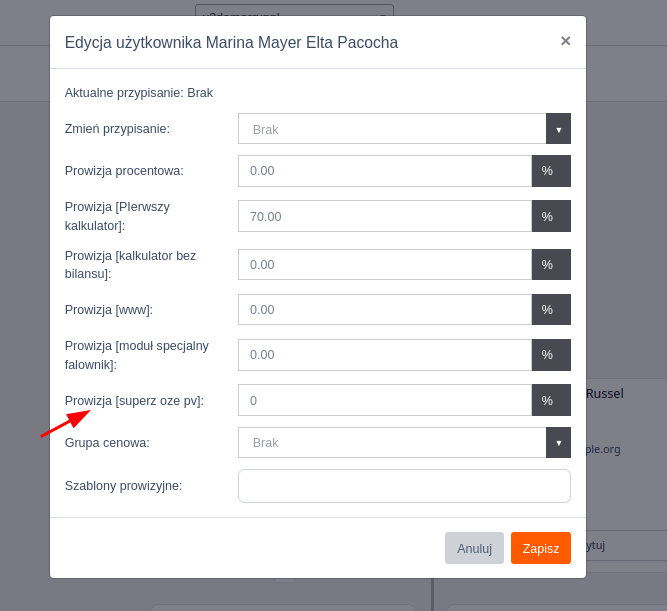Click the Szablony prowizyjne input box
This screenshot has height=611, width=667.
pyautogui.click(x=405, y=486)
